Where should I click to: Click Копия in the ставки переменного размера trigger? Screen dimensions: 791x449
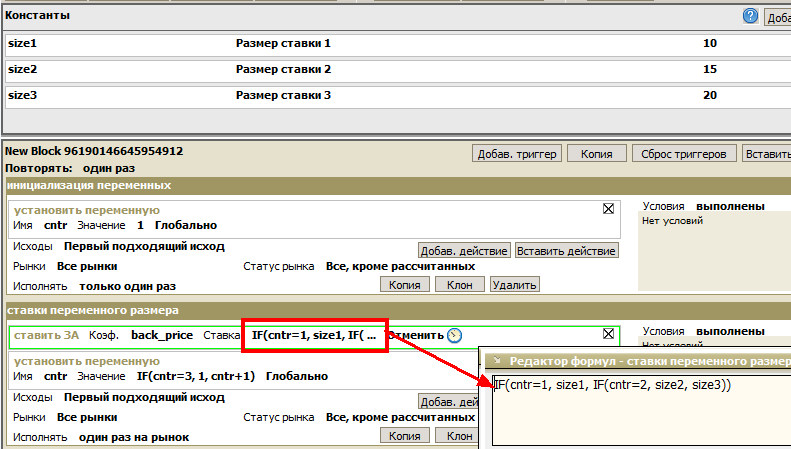pyautogui.click(x=405, y=435)
